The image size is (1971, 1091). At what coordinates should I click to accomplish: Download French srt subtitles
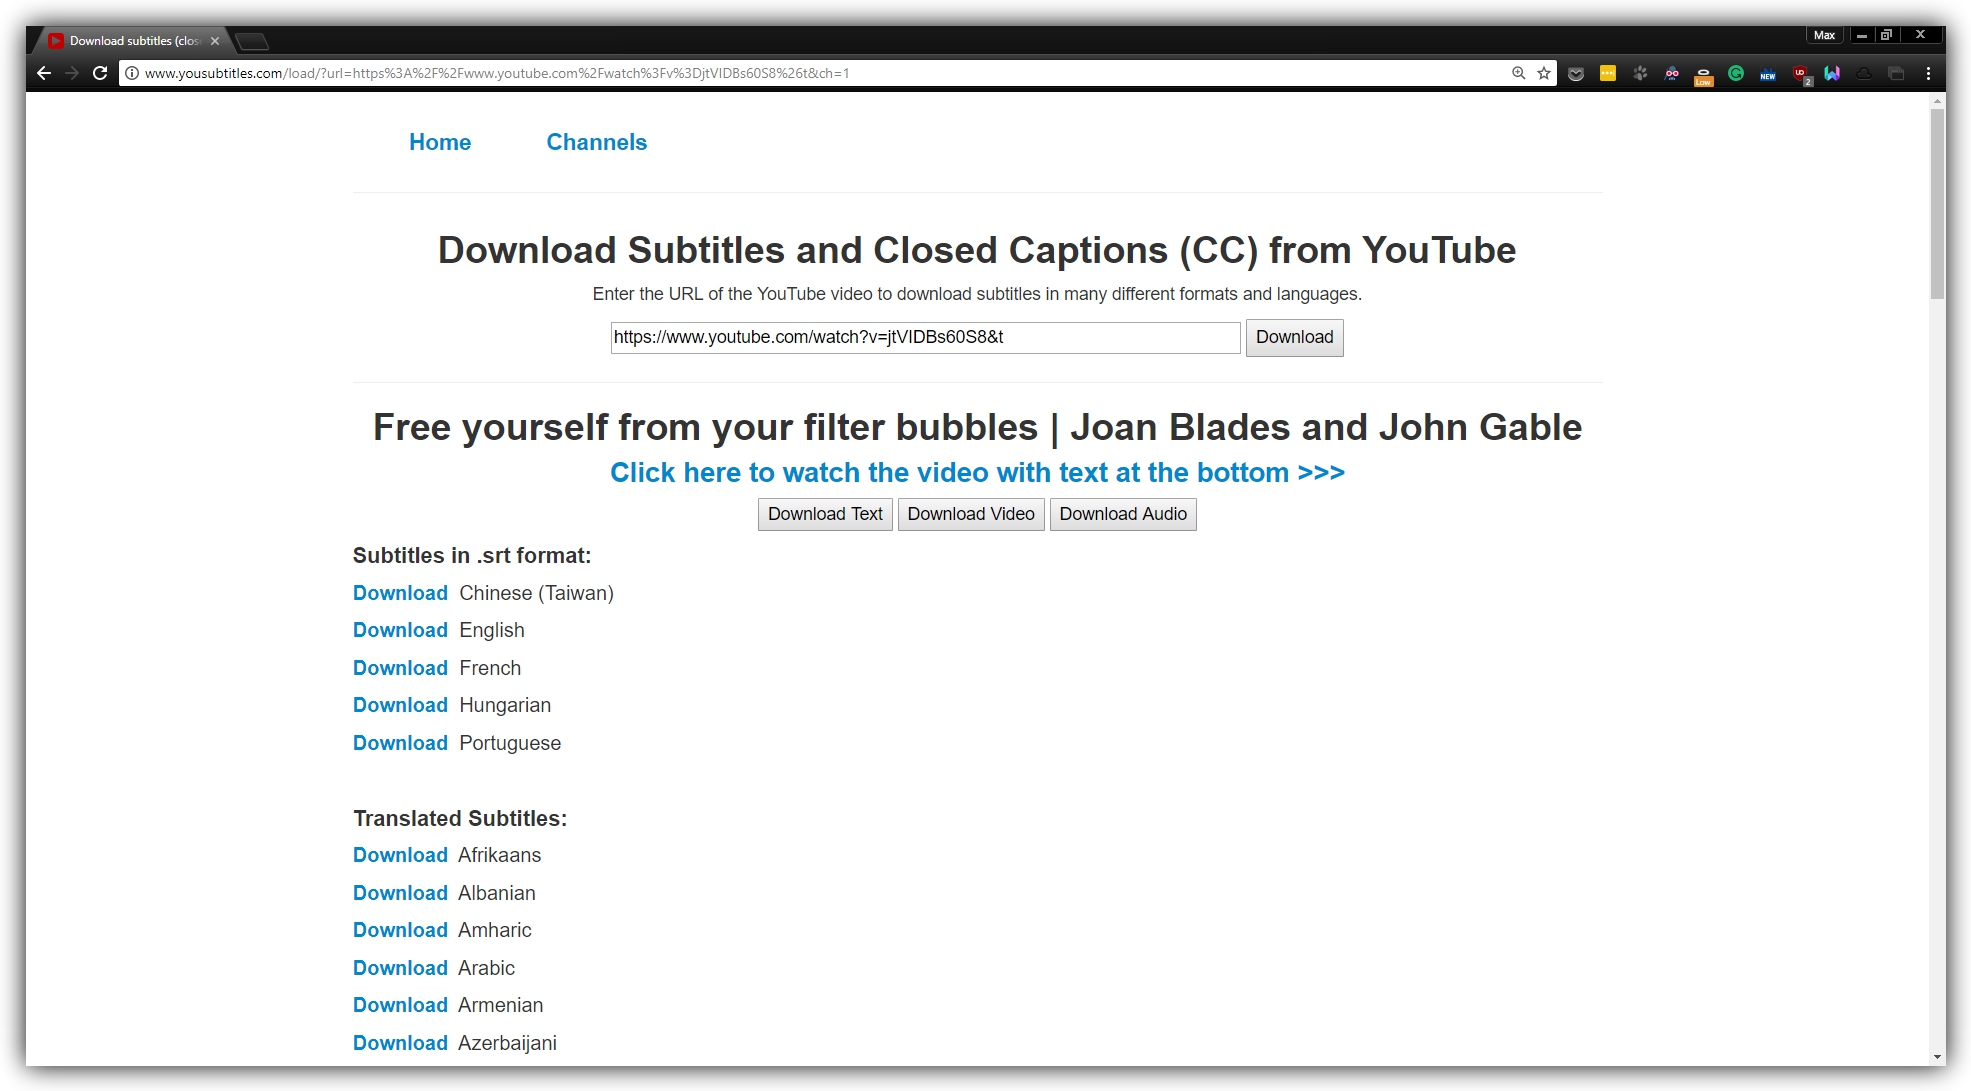coord(400,668)
